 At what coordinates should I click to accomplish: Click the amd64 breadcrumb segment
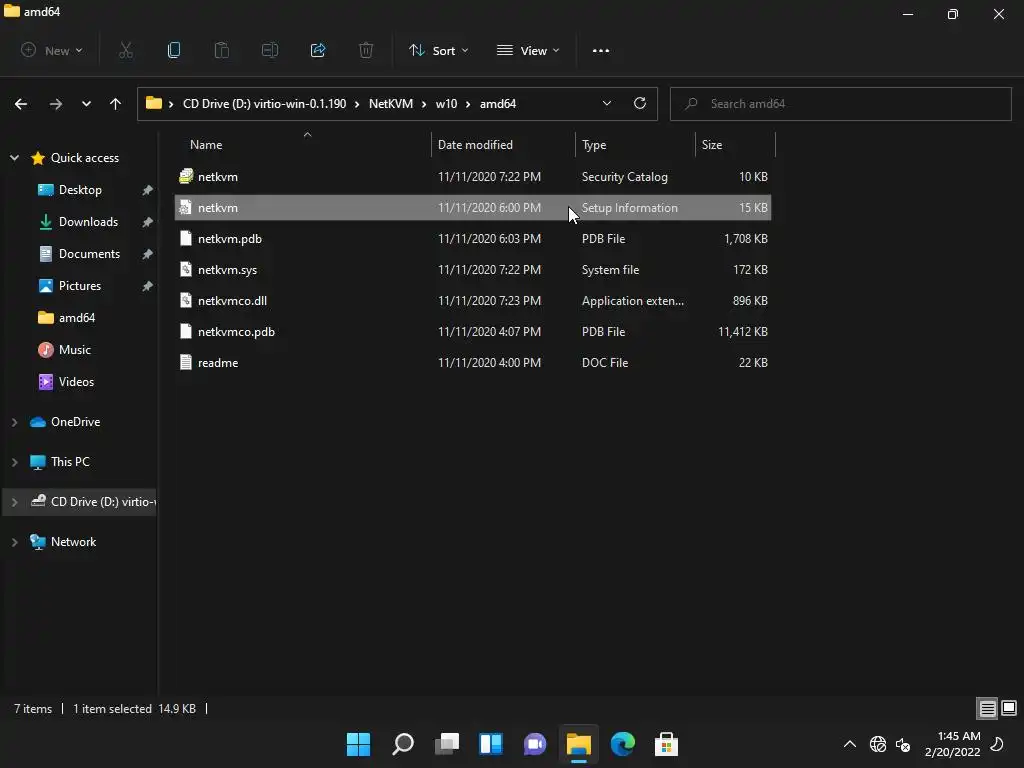498,104
